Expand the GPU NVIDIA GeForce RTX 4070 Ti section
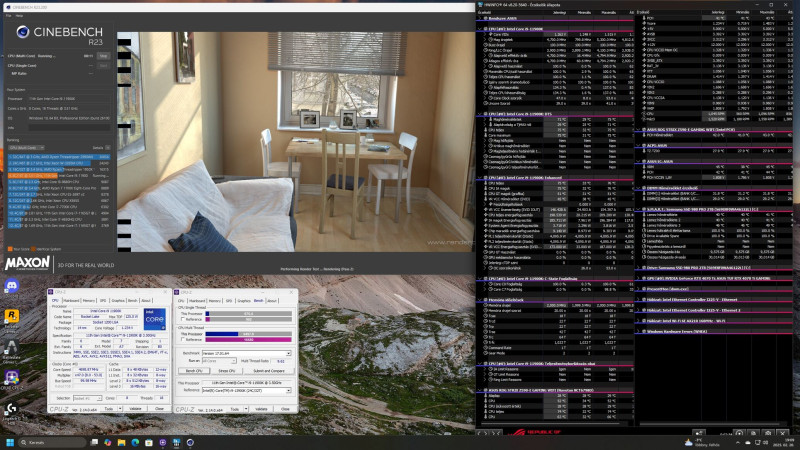Image resolution: width=800 pixels, height=450 pixels. pyautogui.click(x=639, y=279)
